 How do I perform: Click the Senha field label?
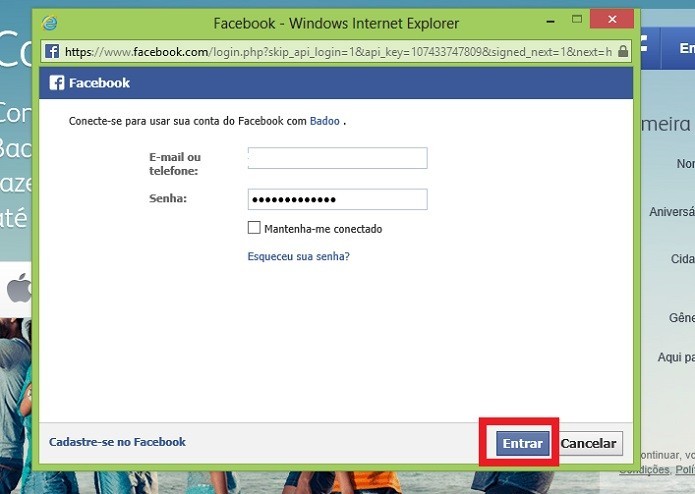[168, 198]
